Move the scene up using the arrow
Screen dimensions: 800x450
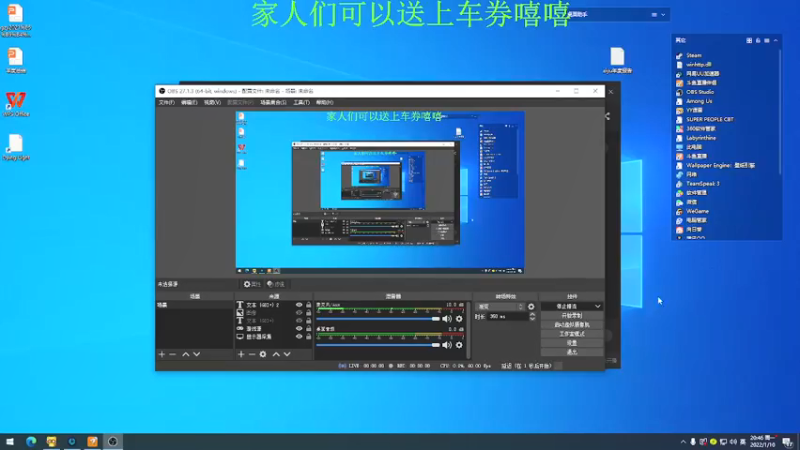pos(186,354)
